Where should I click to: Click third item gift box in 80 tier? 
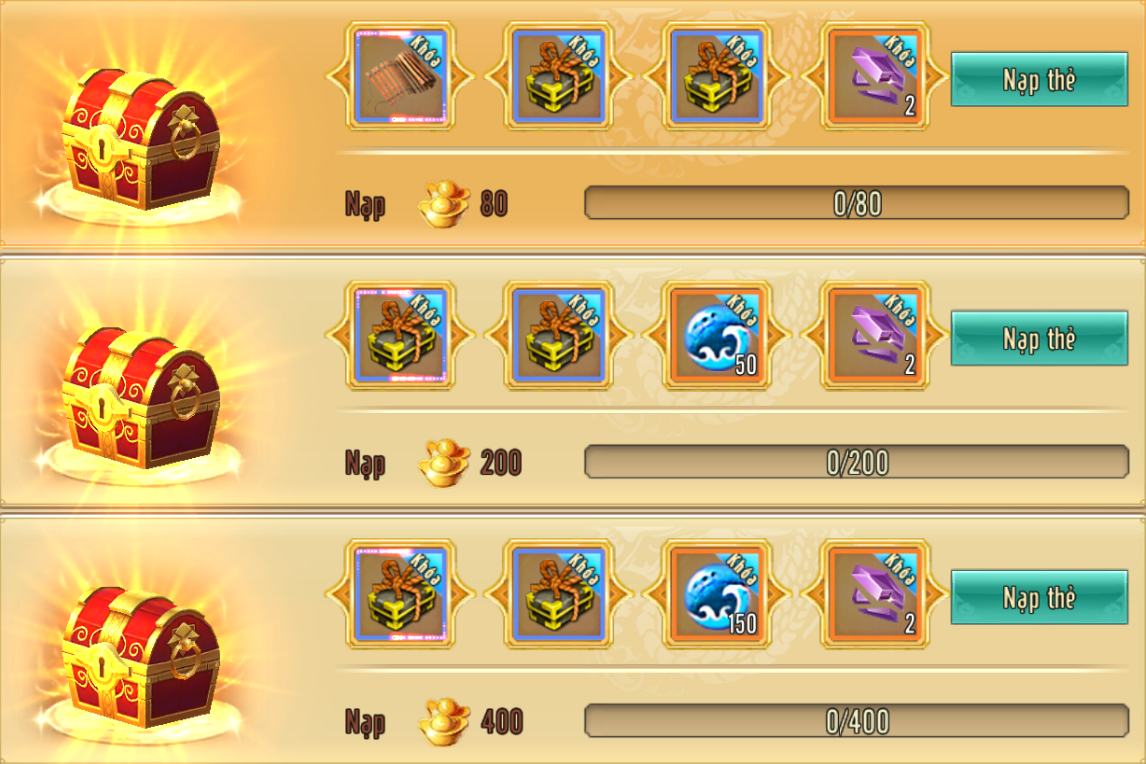tap(717, 76)
